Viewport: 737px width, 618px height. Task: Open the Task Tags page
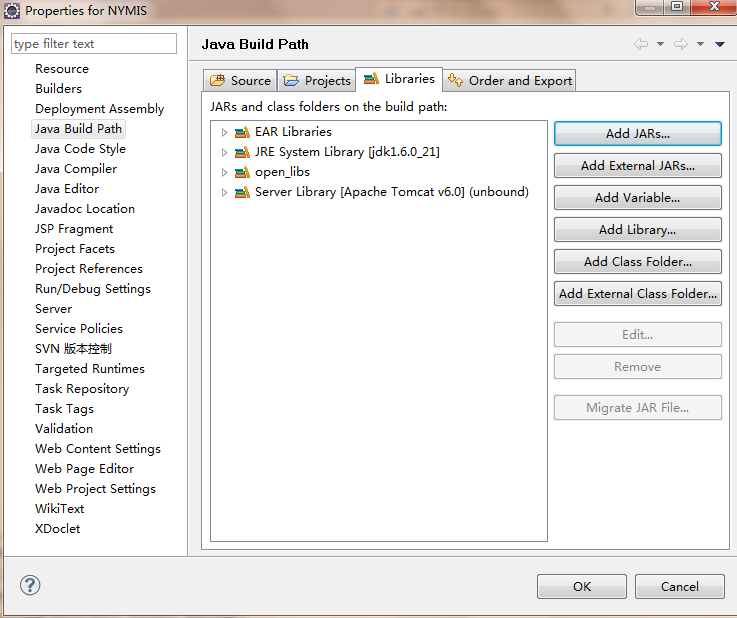pos(64,409)
